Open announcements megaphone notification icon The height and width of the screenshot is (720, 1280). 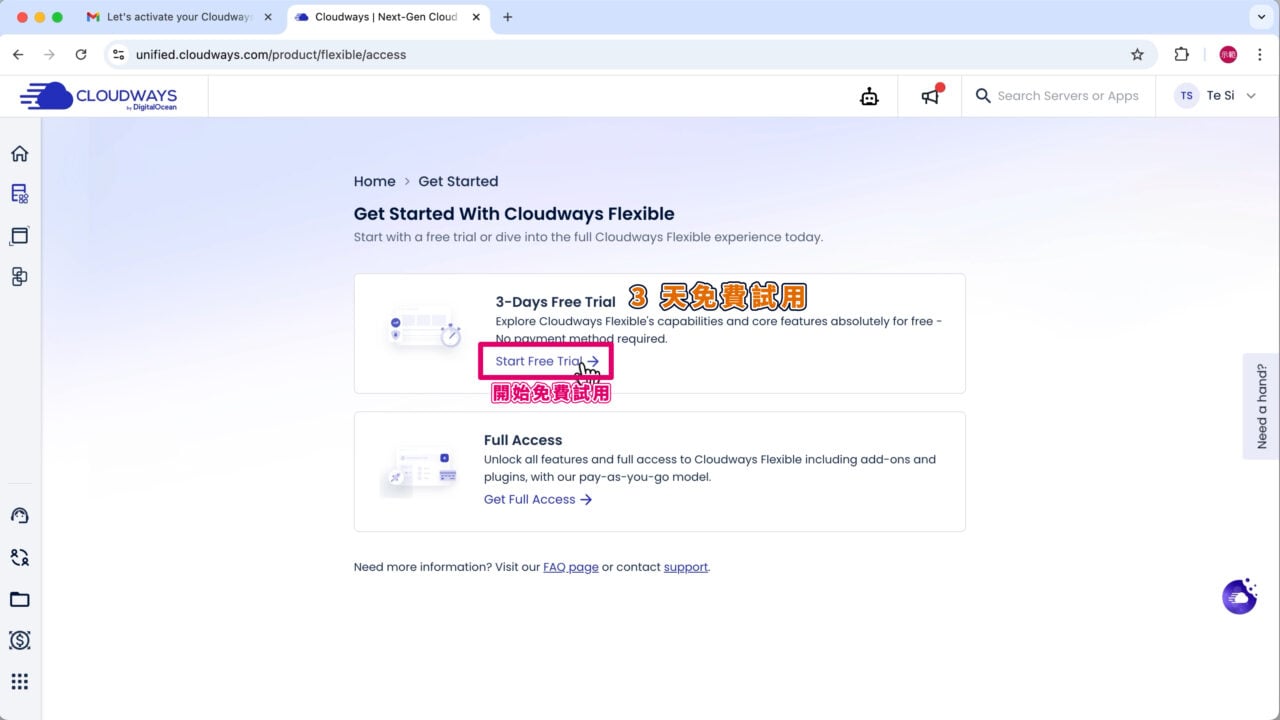coord(931,96)
